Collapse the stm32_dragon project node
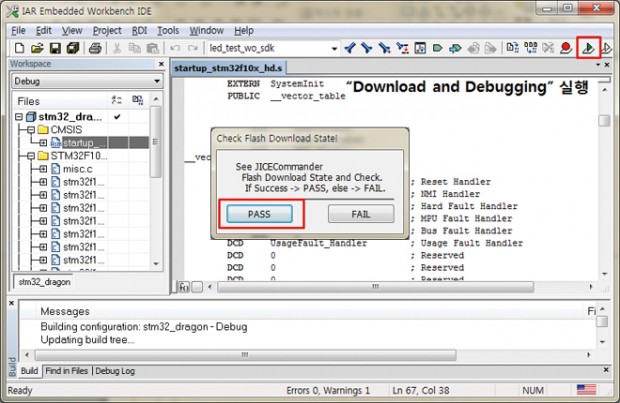This screenshot has height=403, width=620. (19, 117)
